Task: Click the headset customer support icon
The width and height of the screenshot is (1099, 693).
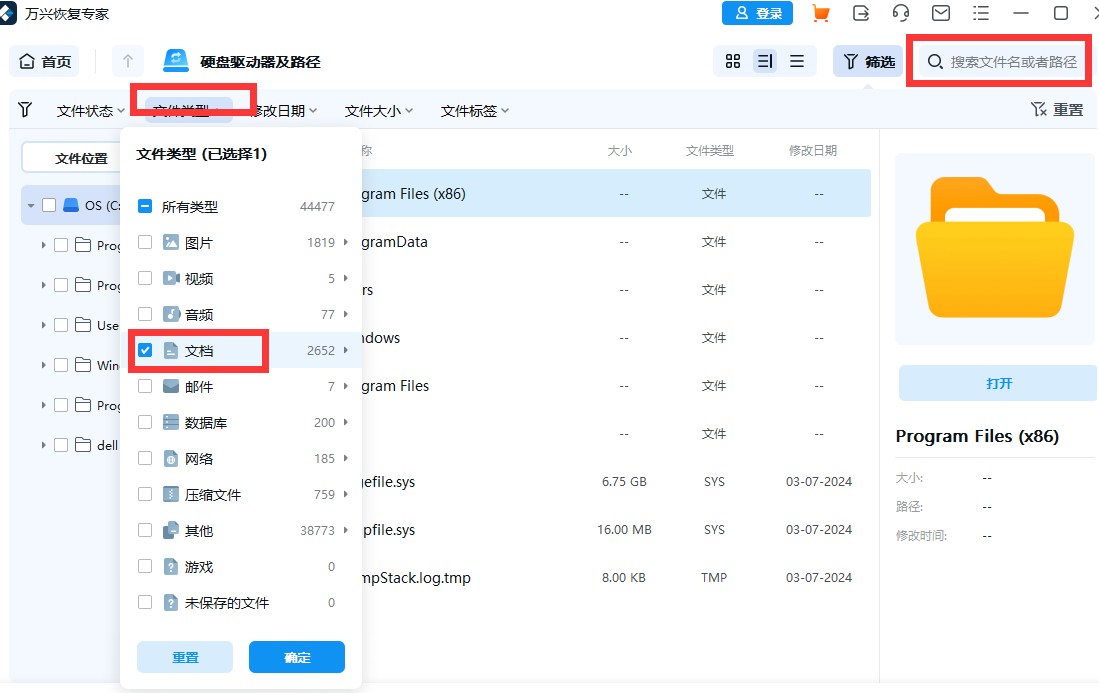Action: [x=901, y=13]
